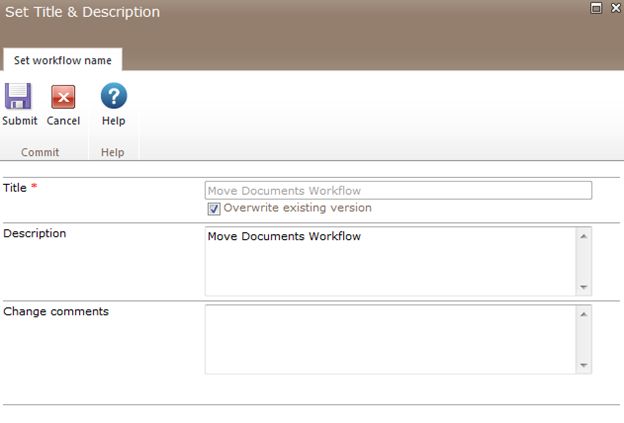
Task: Select the Set workflow name tab
Action: (62, 60)
